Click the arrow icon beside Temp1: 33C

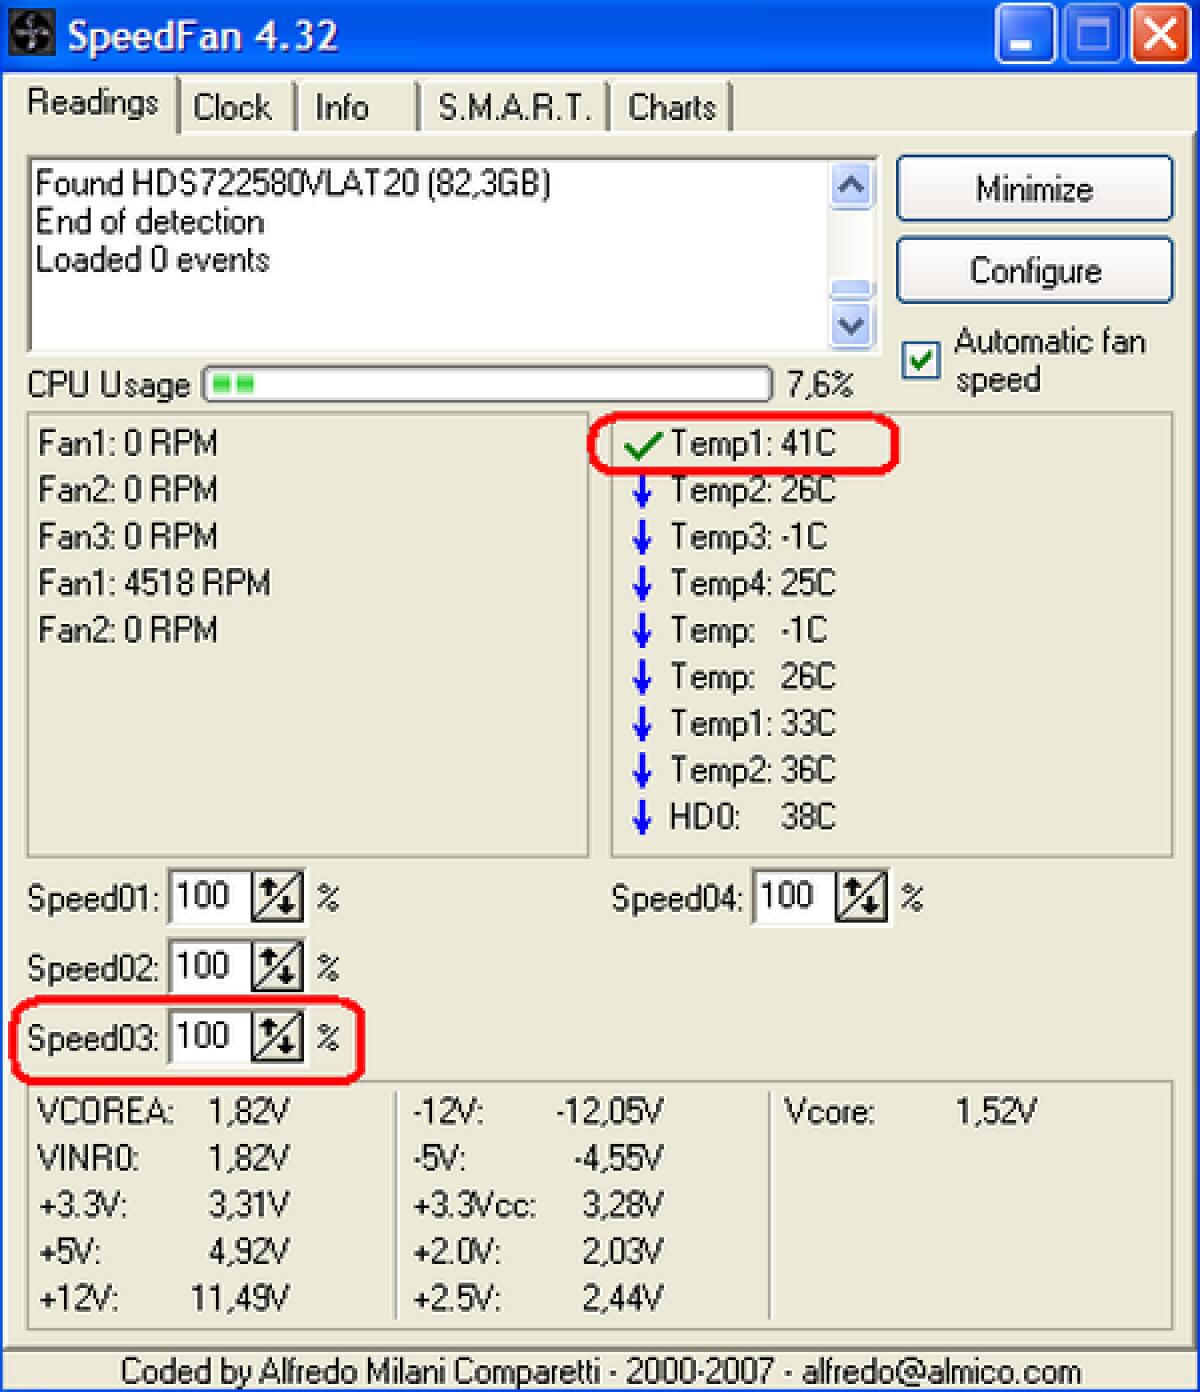pos(641,723)
